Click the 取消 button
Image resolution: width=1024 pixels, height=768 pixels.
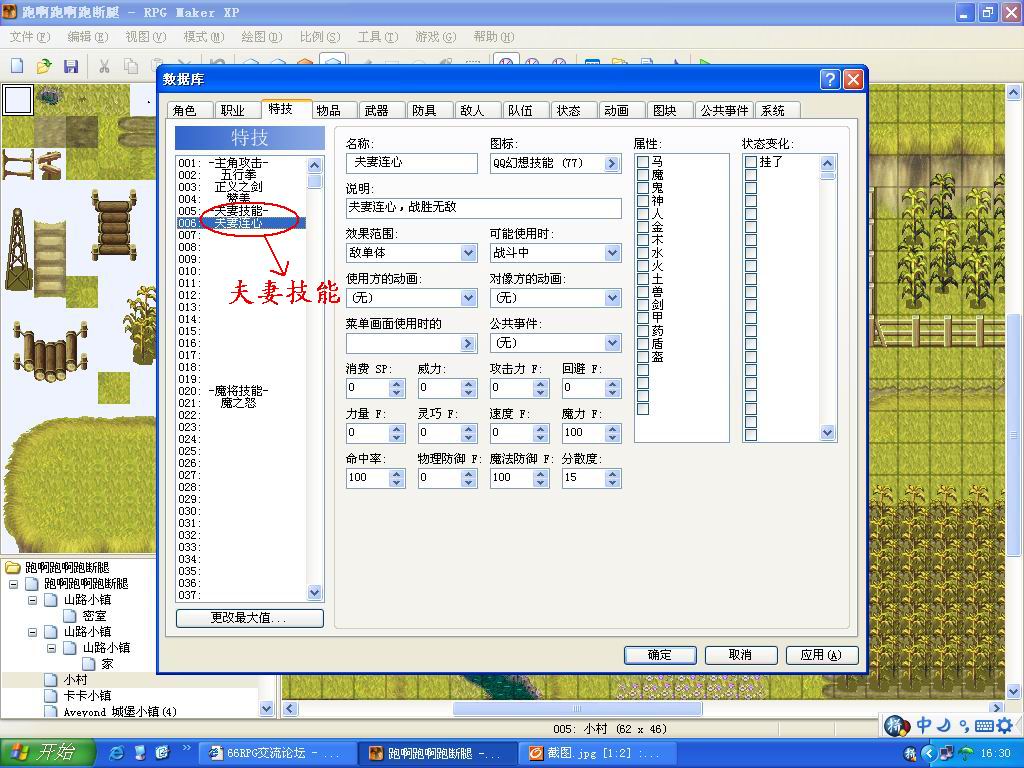[741, 655]
